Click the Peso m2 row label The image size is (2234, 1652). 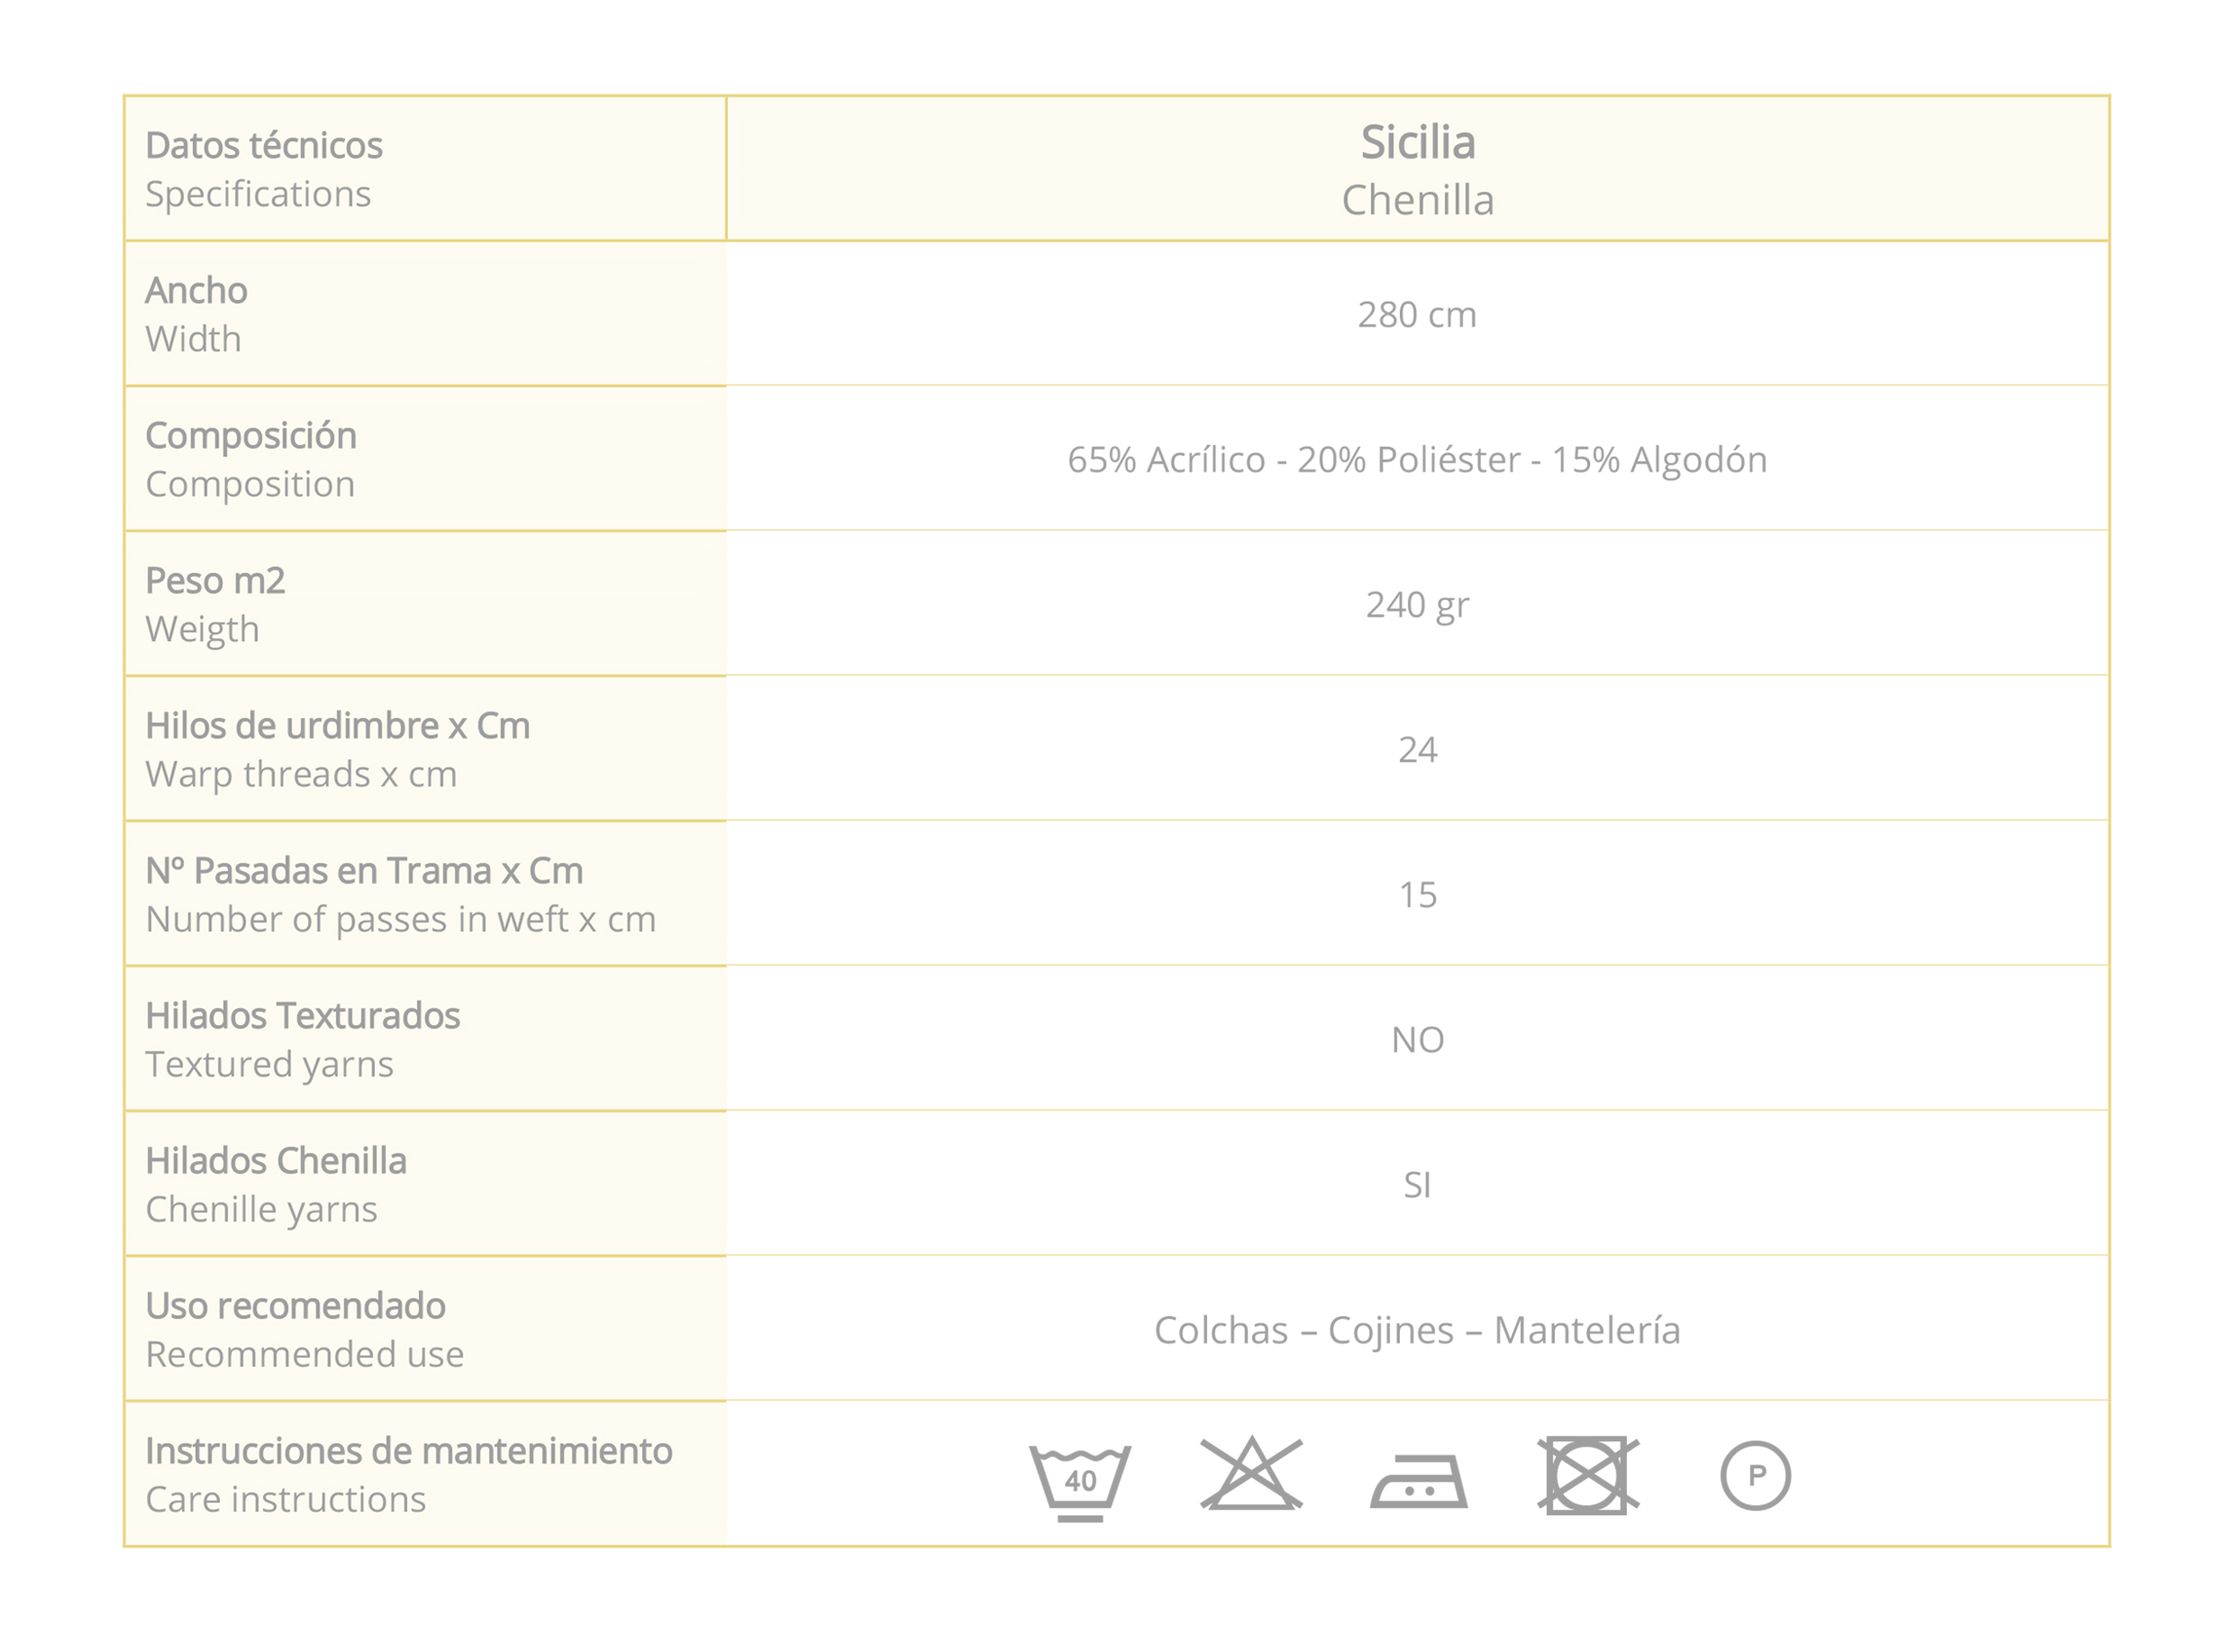[215, 581]
